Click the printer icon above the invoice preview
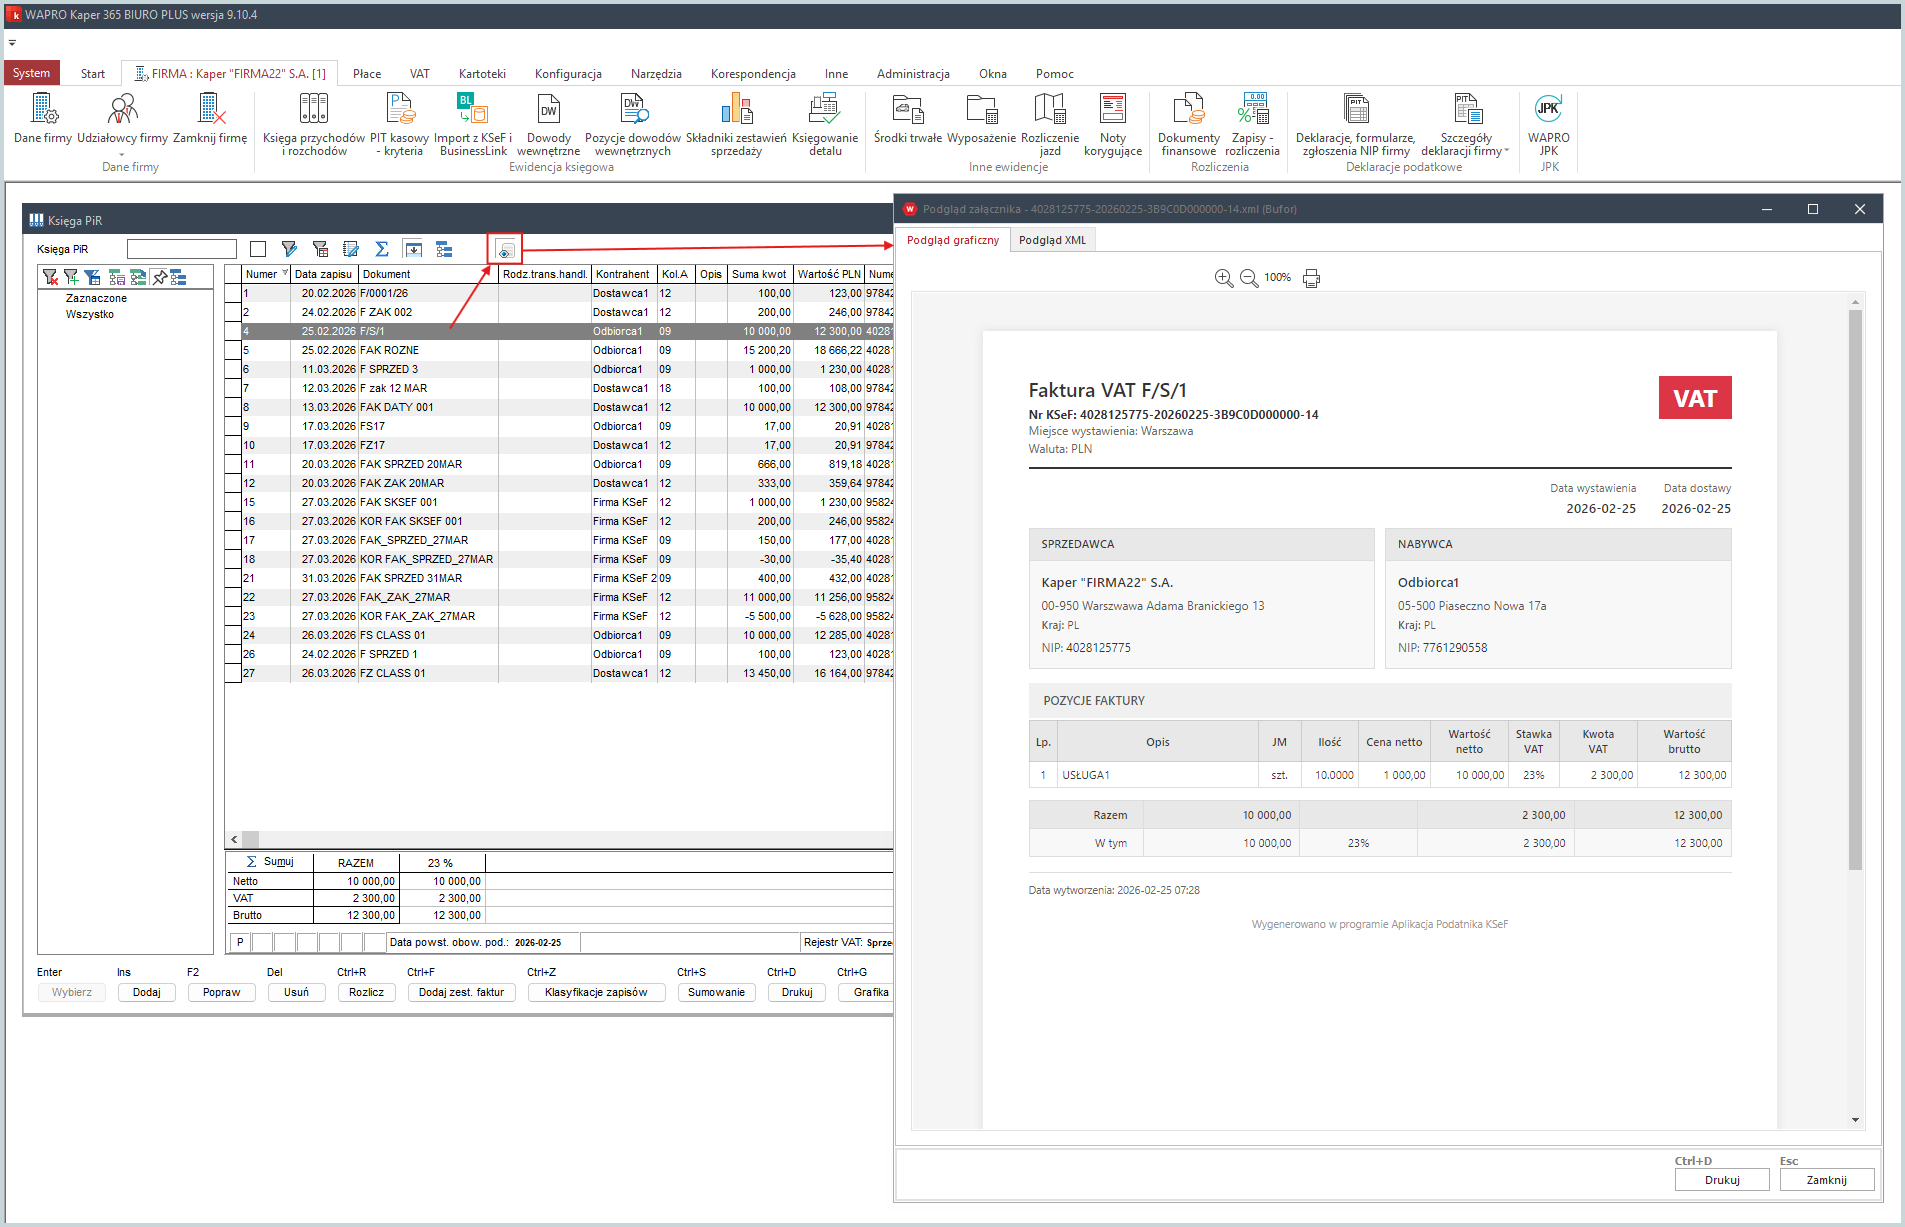The image size is (1905, 1227). pos(1311,278)
